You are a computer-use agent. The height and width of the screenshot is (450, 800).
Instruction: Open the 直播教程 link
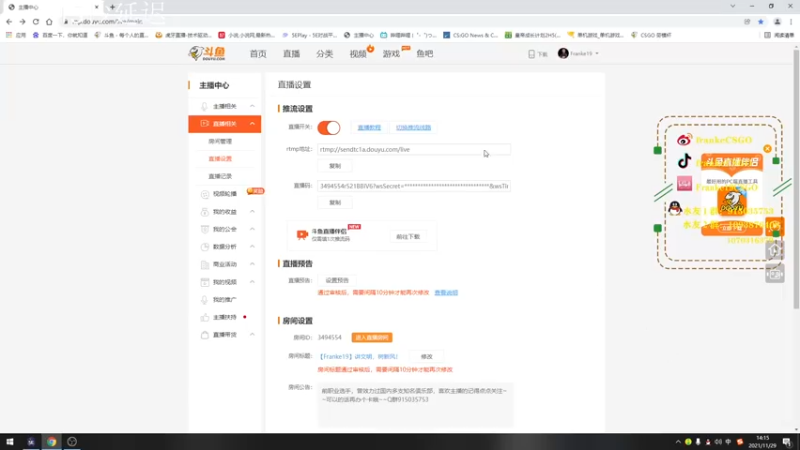pyautogui.click(x=369, y=128)
